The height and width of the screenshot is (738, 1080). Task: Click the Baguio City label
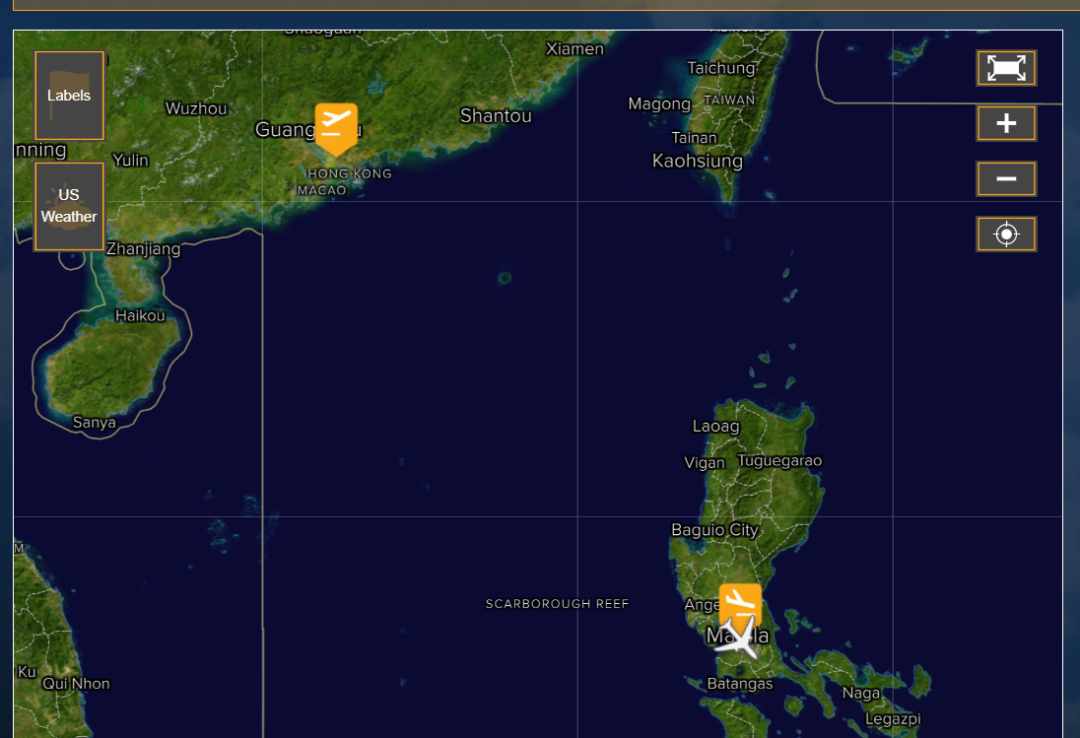tap(715, 530)
